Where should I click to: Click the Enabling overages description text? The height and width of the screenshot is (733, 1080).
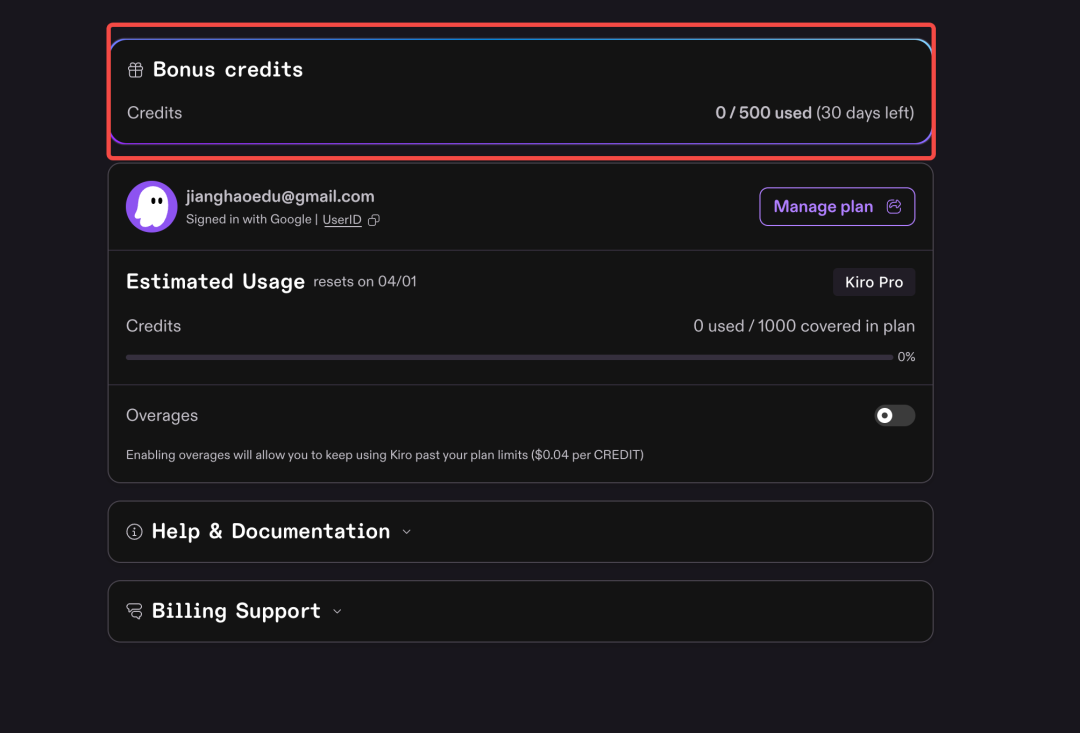(385, 455)
